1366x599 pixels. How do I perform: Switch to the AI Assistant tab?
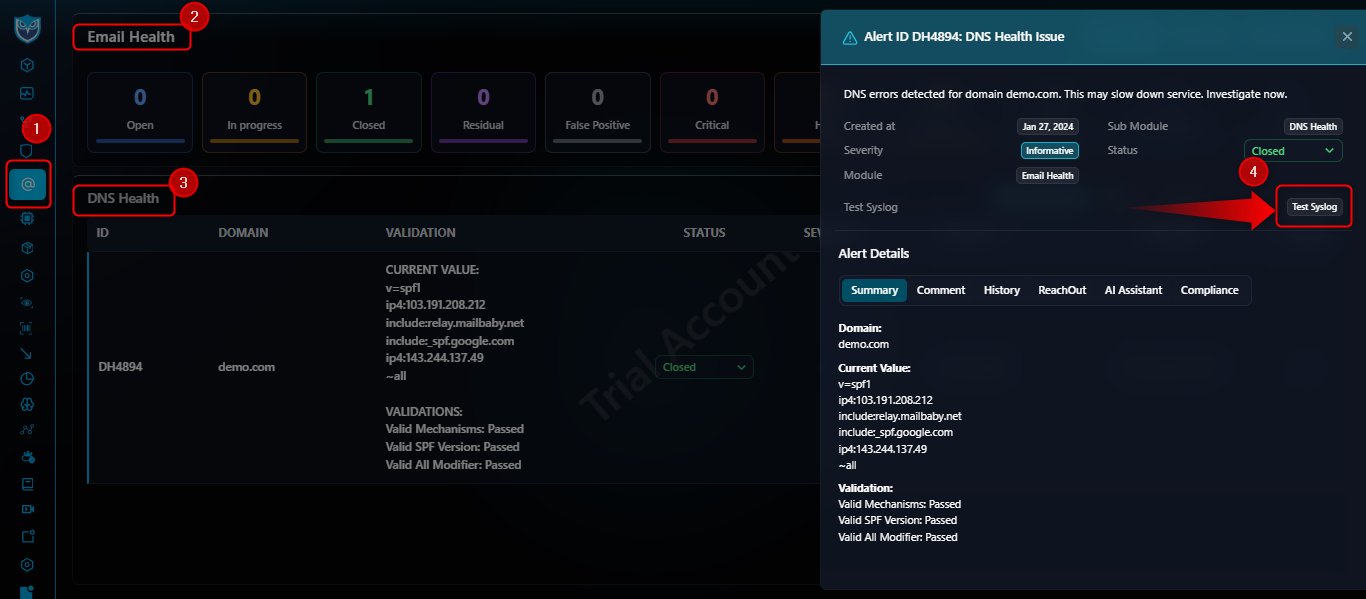(1133, 290)
